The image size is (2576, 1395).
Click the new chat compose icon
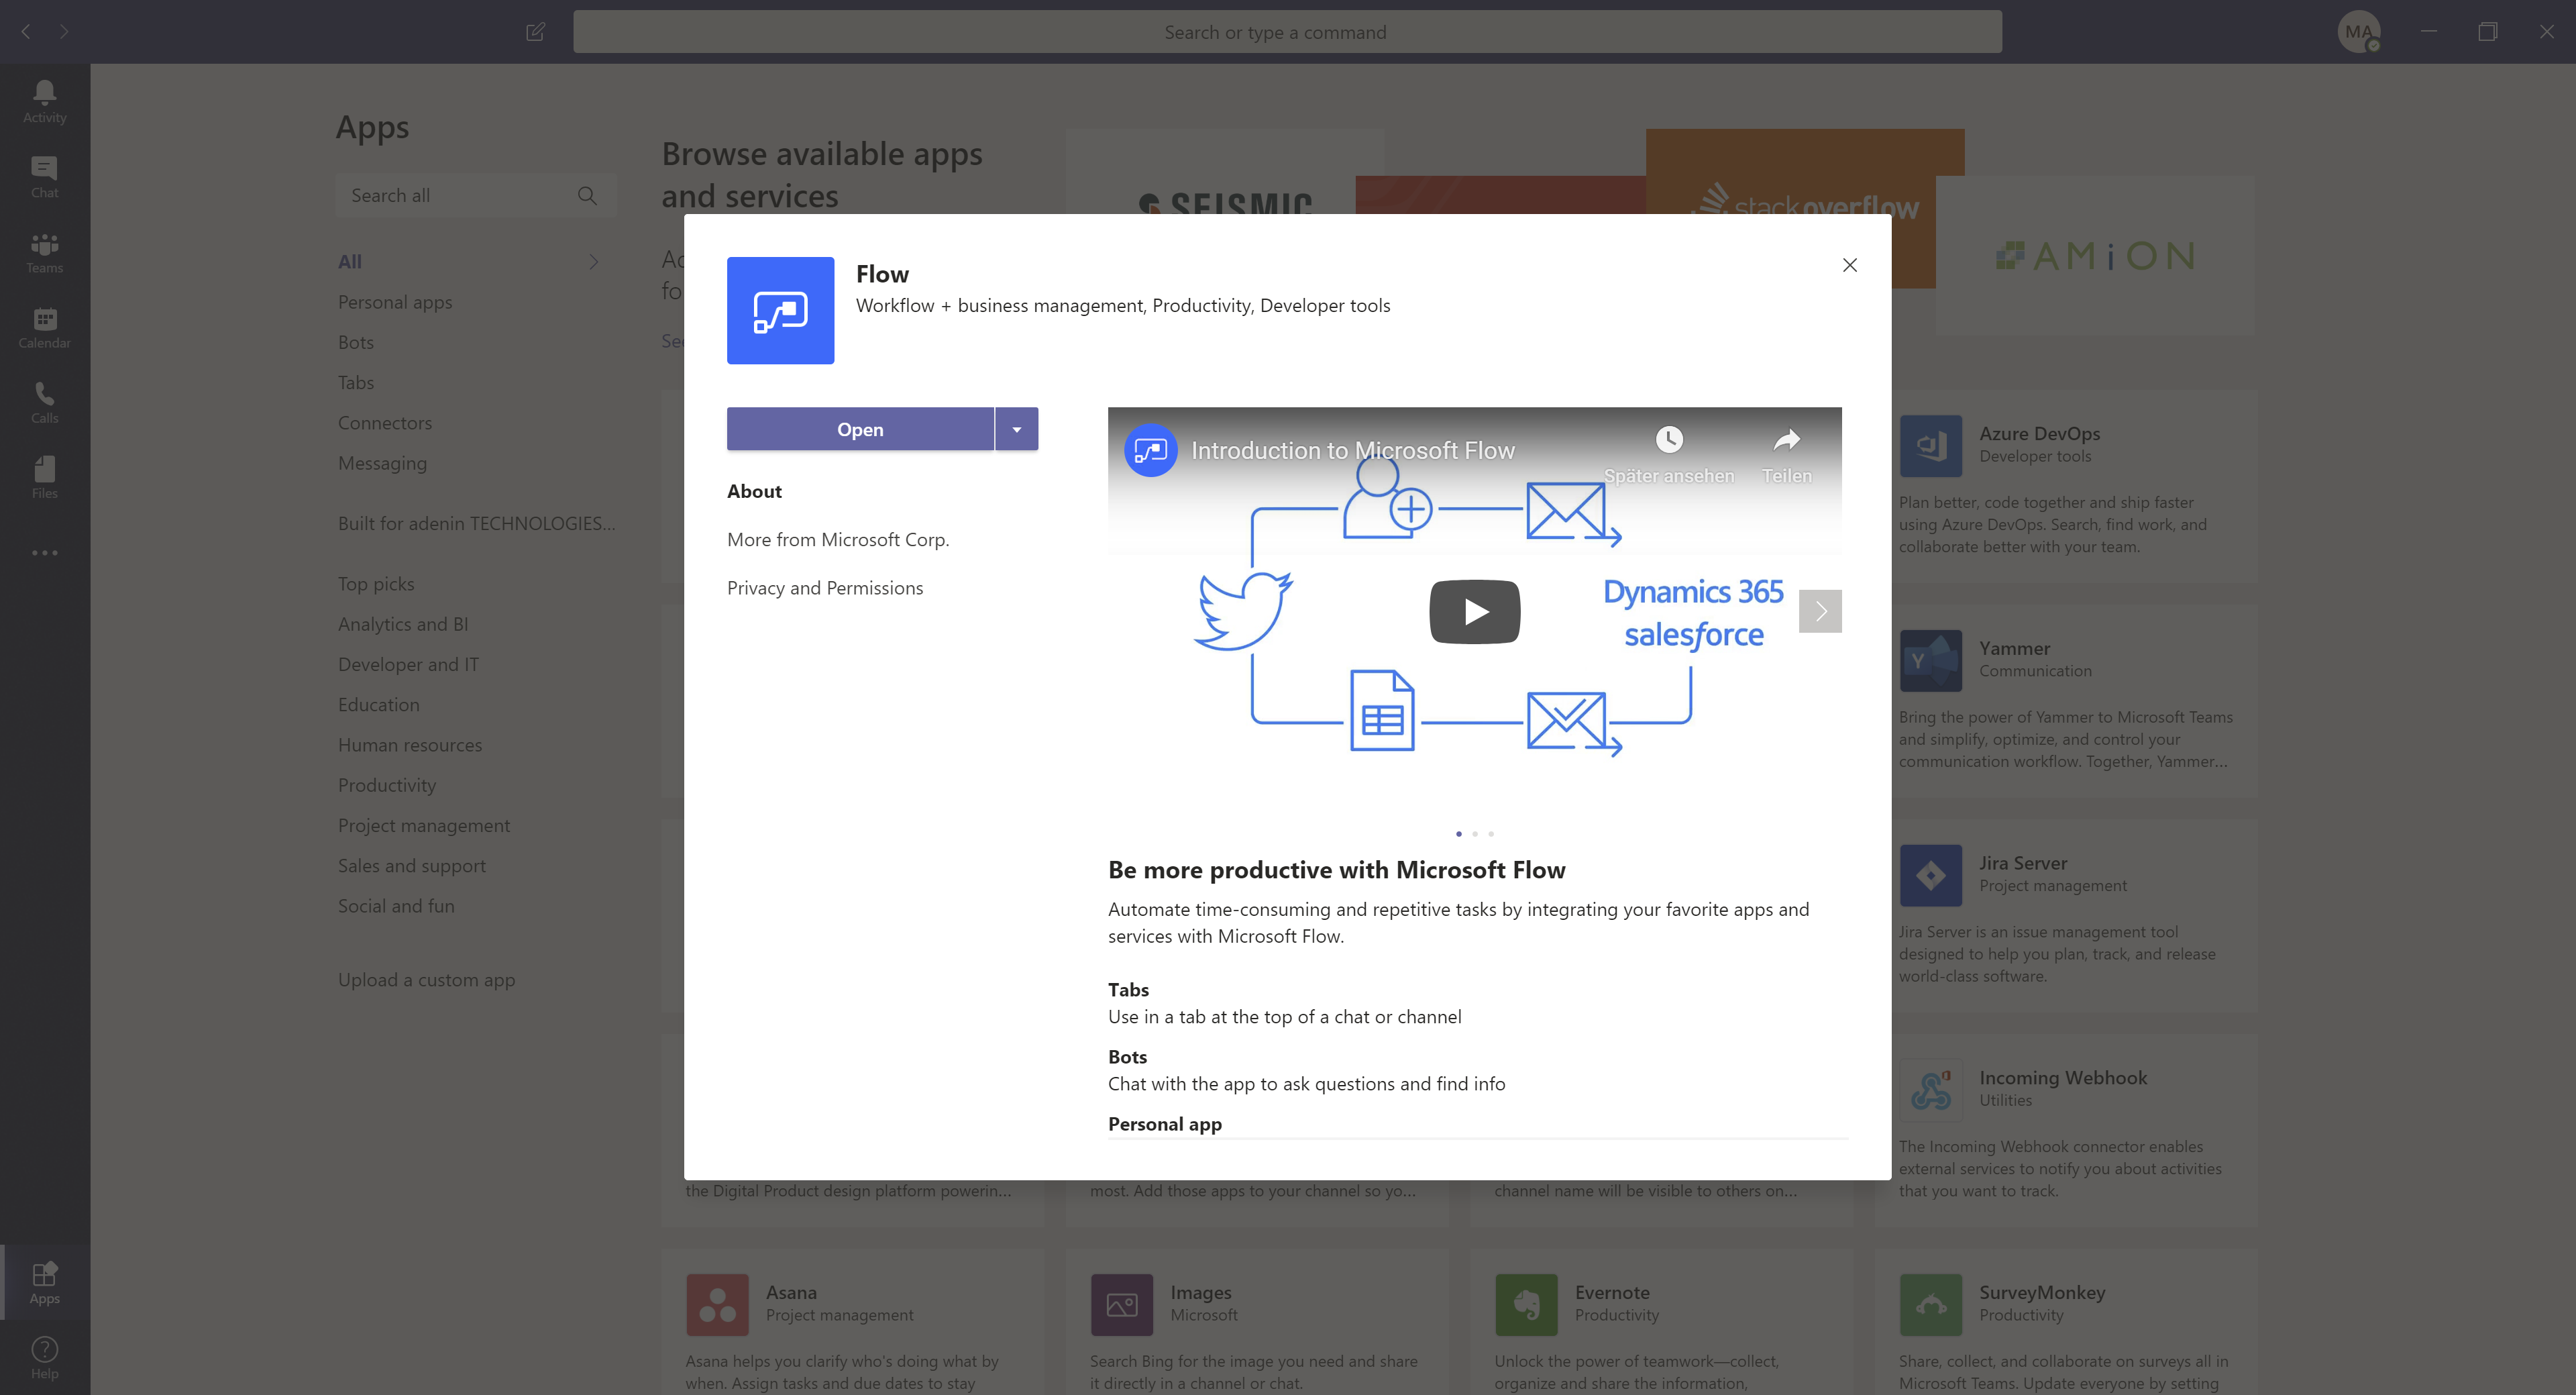point(535,32)
